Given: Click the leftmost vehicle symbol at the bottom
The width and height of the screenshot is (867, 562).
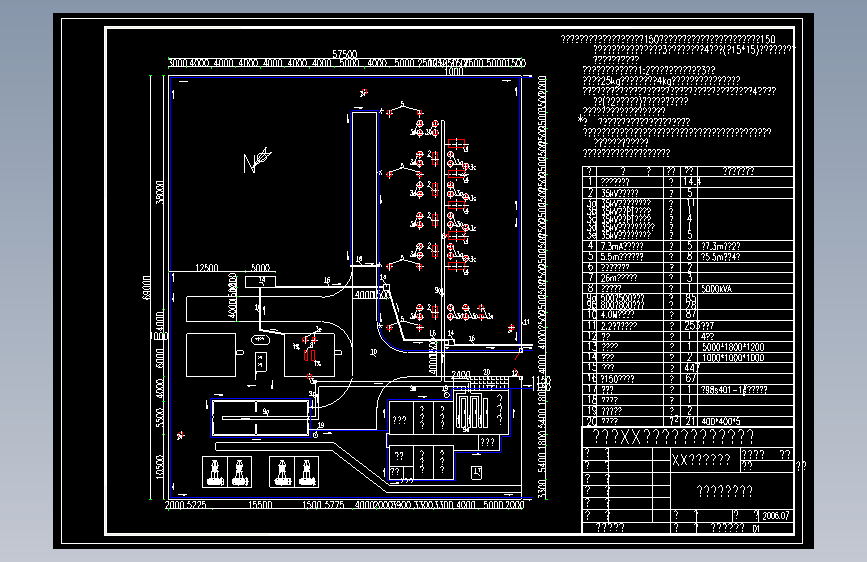Looking at the screenshot, I should [x=215, y=472].
